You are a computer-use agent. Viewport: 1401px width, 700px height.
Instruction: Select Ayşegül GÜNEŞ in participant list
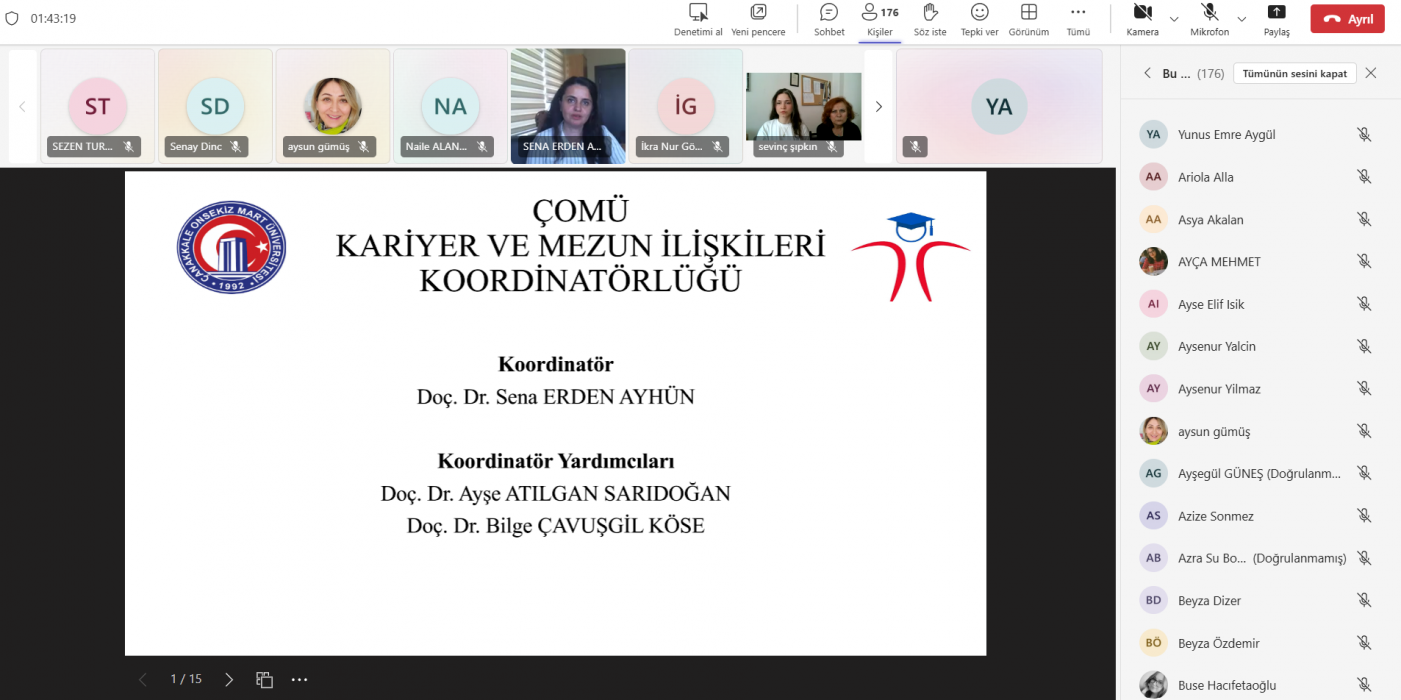(x=1259, y=474)
